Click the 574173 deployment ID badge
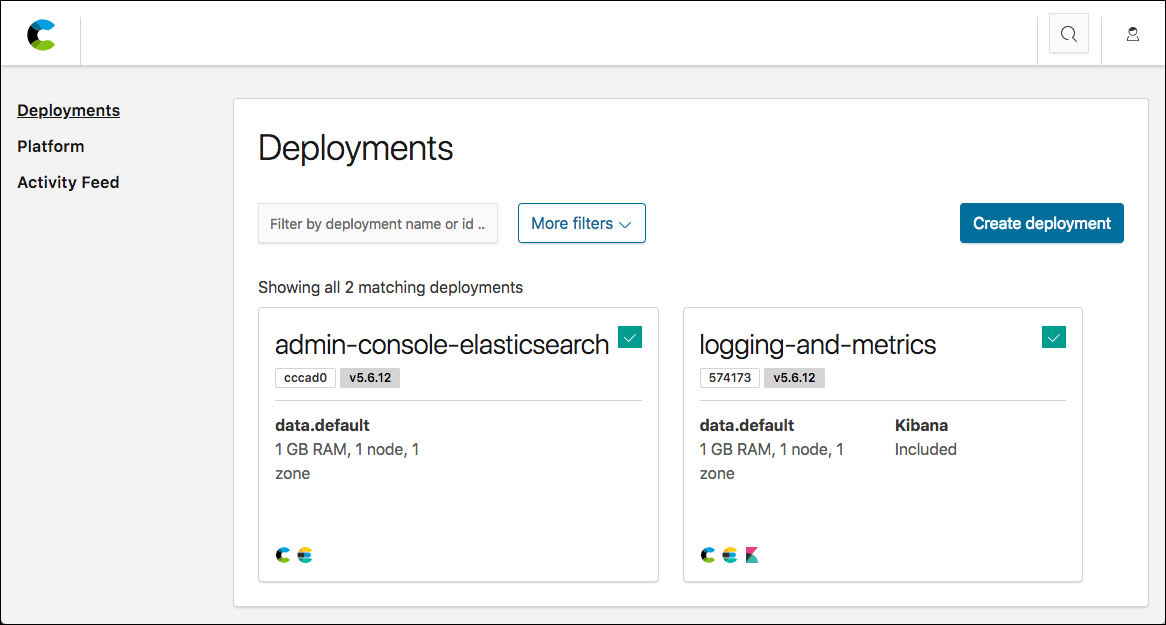 tap(729, 378)
